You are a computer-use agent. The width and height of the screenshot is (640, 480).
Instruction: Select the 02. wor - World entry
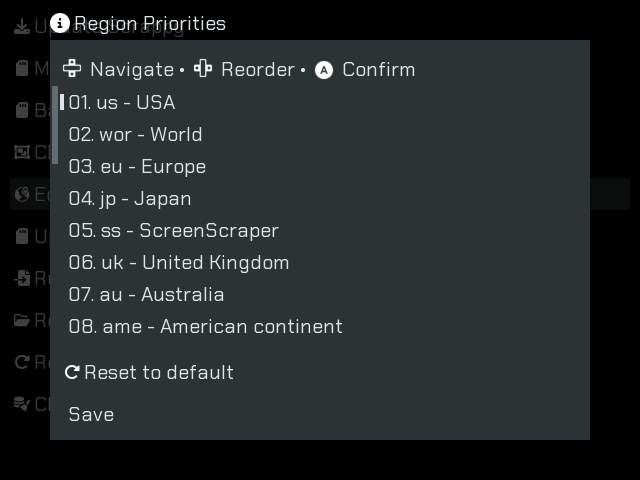click(135, 134)
